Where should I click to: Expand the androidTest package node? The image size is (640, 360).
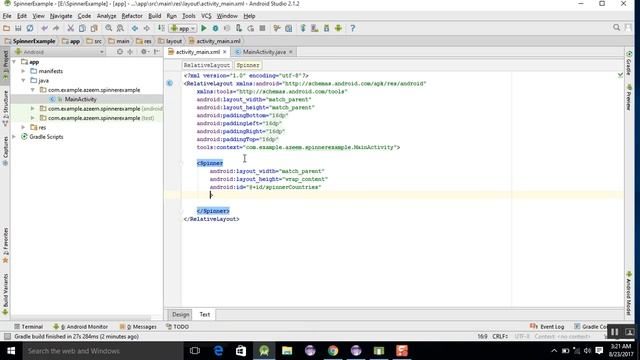point(33,109)
